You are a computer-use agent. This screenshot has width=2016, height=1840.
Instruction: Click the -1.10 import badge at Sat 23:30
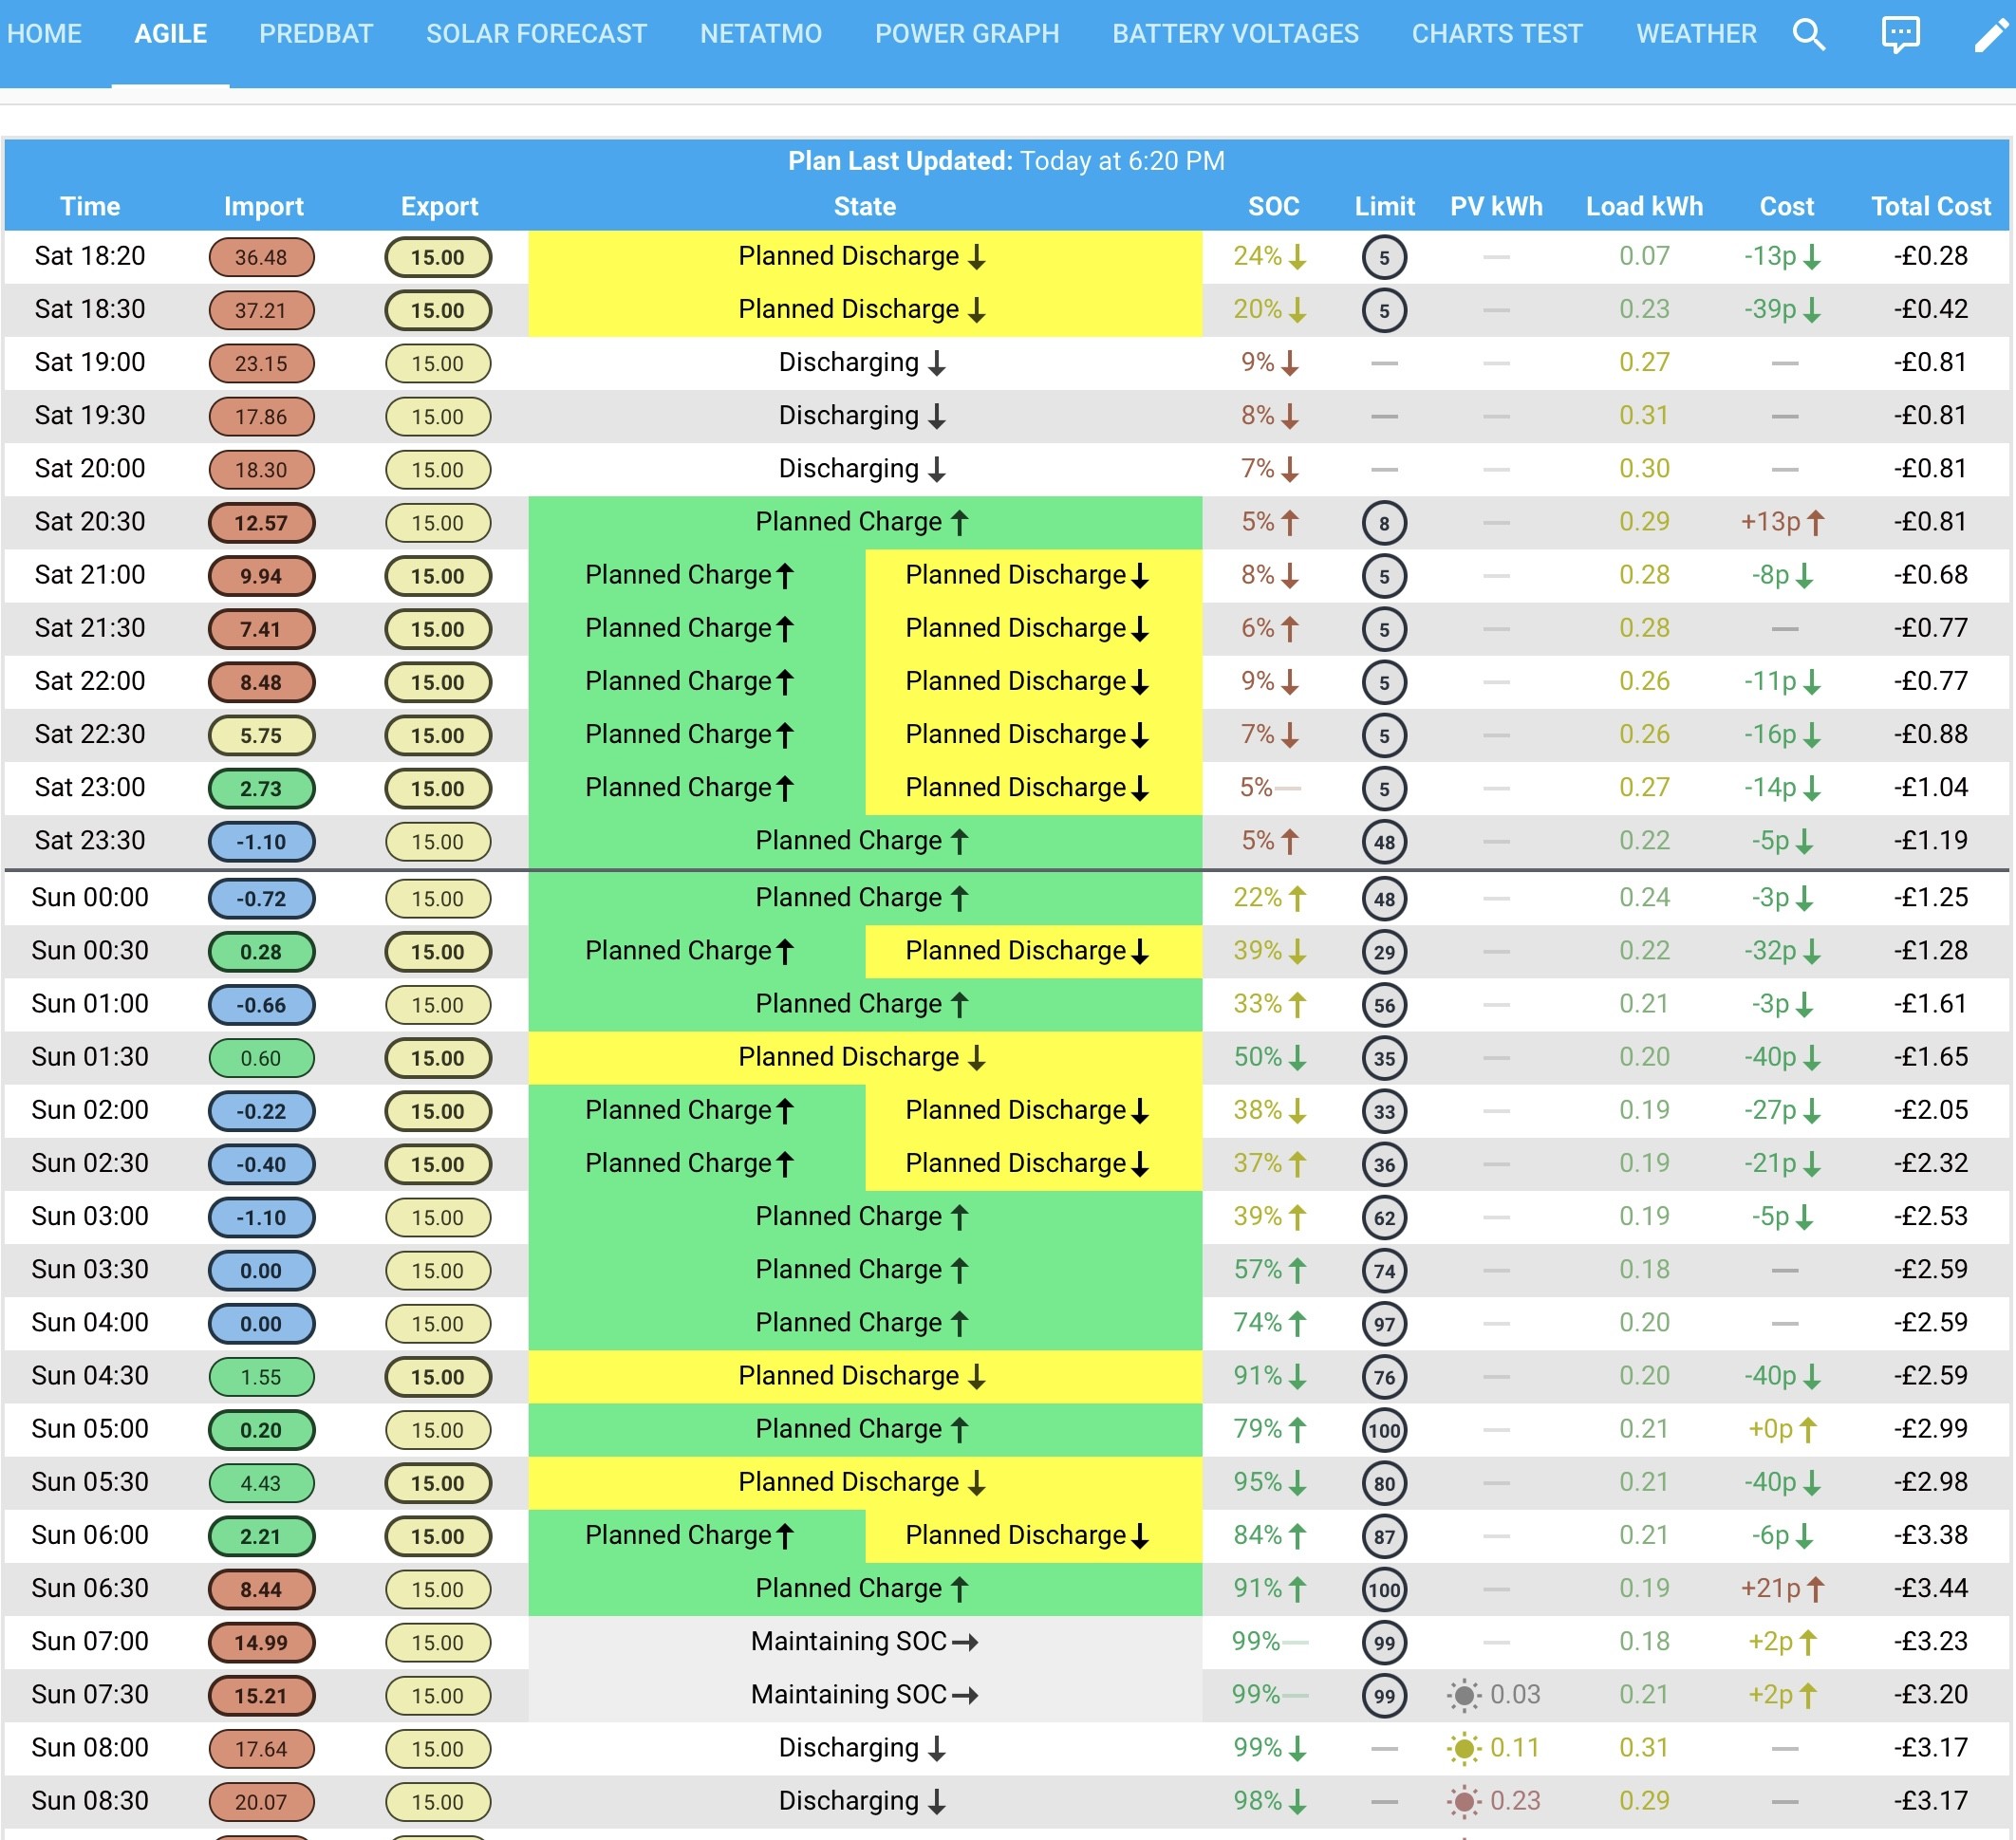point(261,842)
